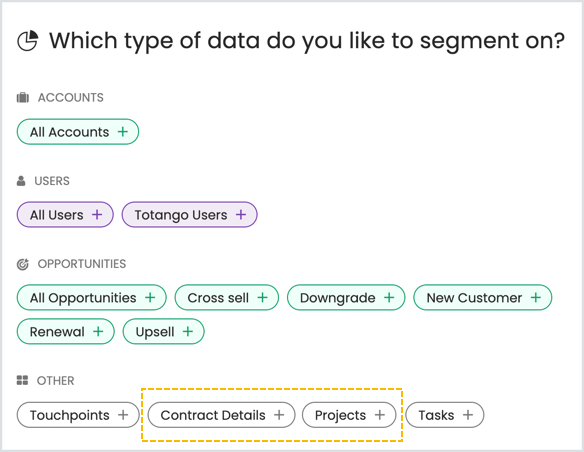Click the plus icon on Downgrade
This screenshot has height=452, width=584.
point(389,297)
